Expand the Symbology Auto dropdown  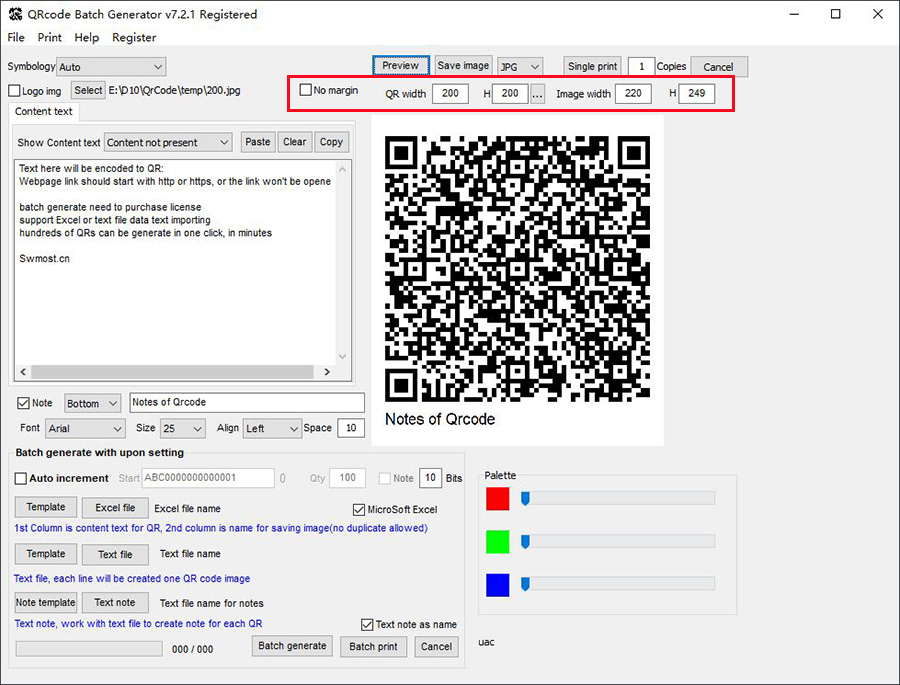coord(111,67)
